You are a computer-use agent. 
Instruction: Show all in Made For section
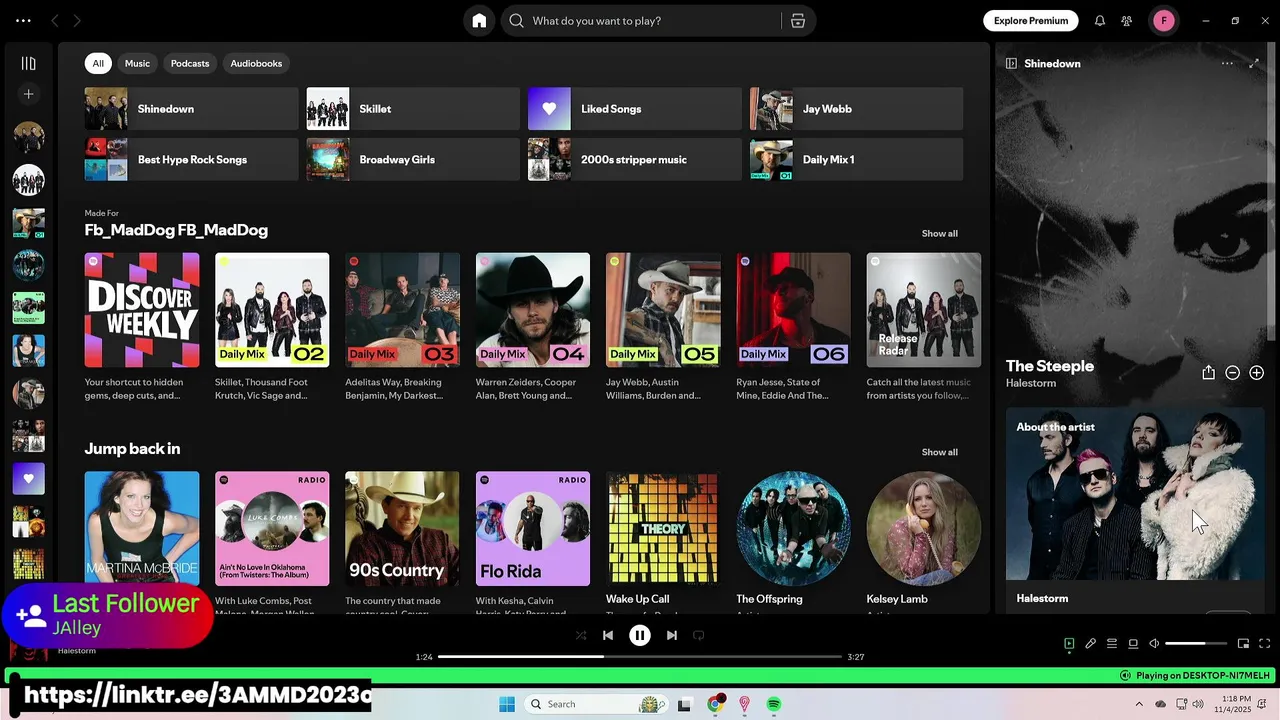point(939,233)
